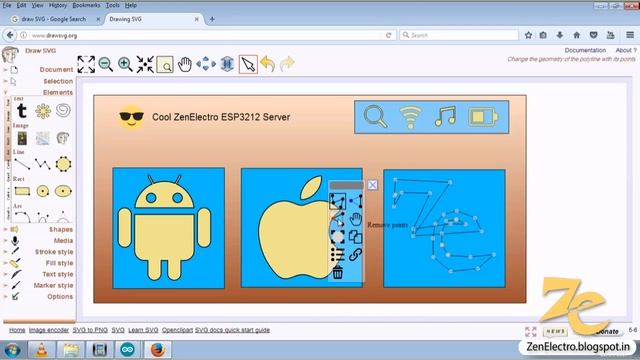640x360 pixels.
Task: Open the Windows Start menu
Action: pyautogui.click(x=12, y=350)
